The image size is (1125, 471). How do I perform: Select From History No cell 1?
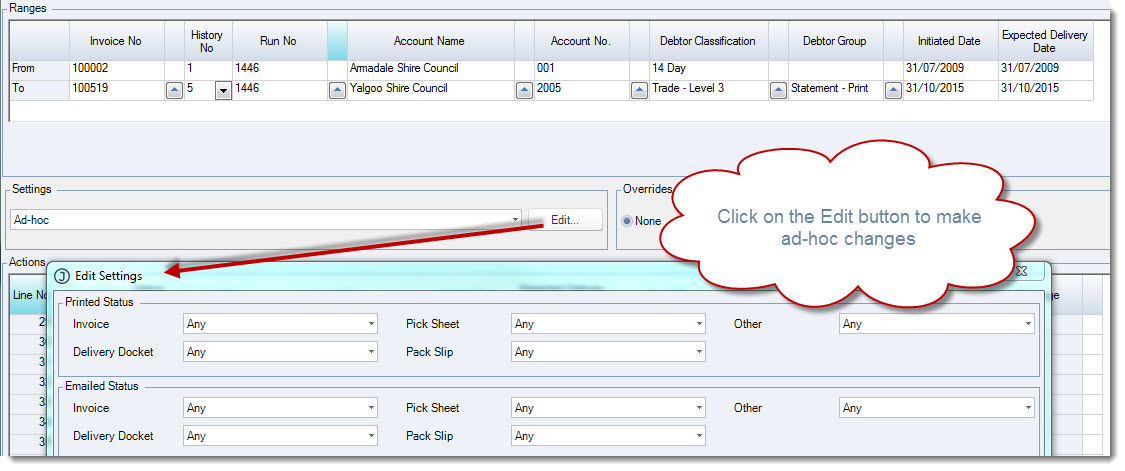[207, 69]
